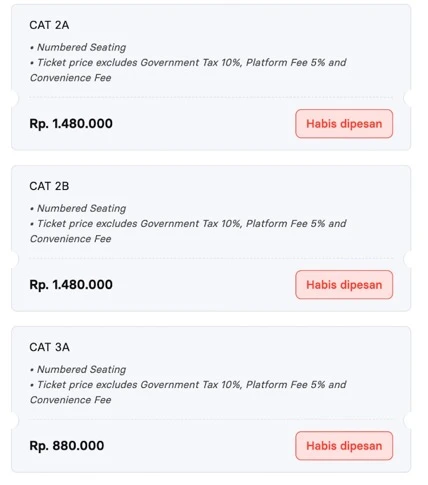Click the tax and fee note in CAT 3A
This screenshot has width=428, height=485.
coord(188,392)
